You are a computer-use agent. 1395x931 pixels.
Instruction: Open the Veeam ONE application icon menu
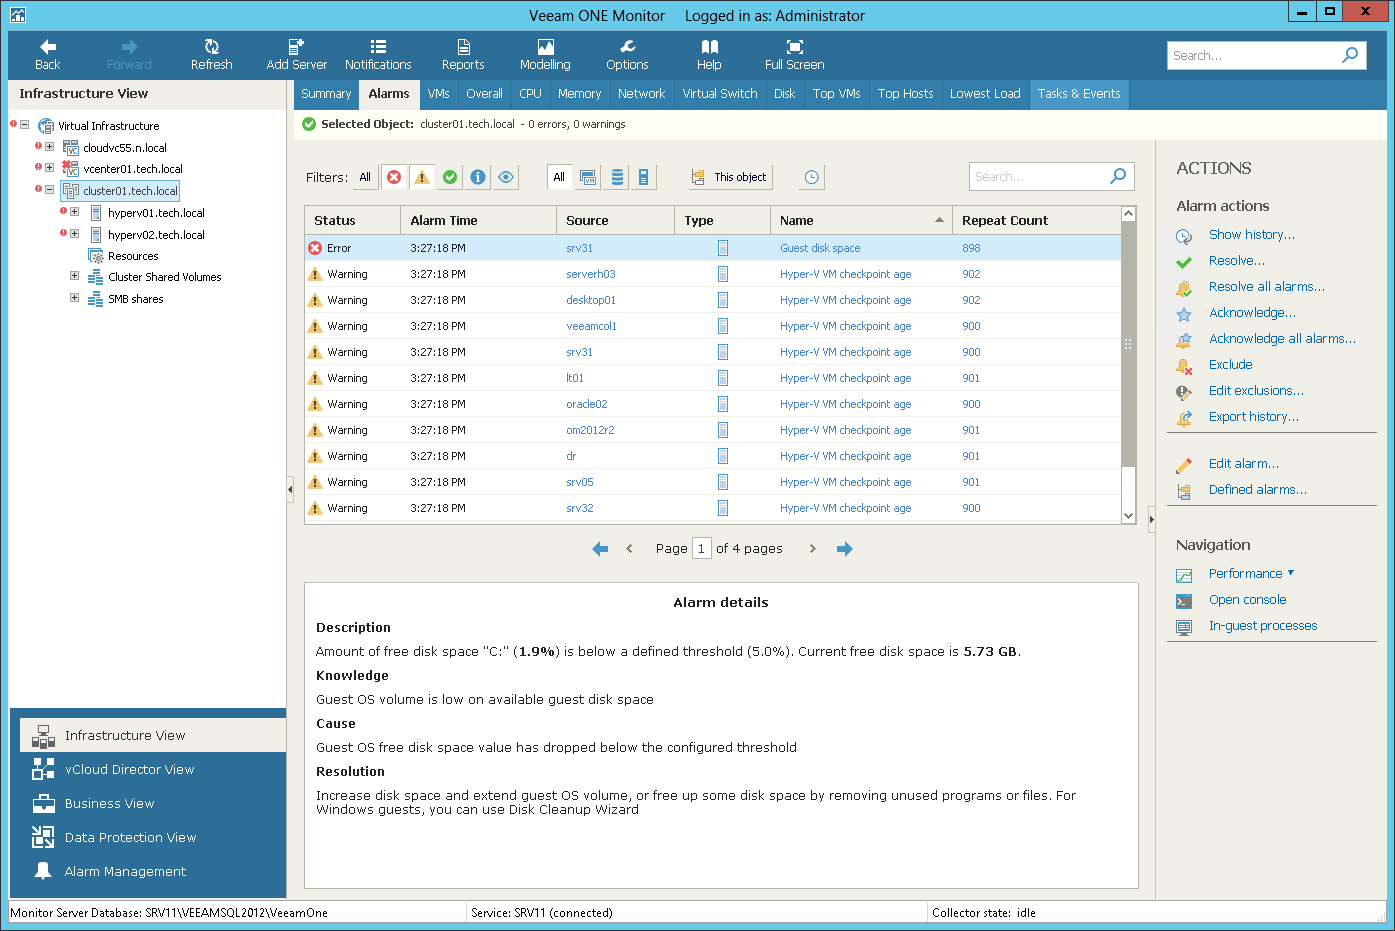point(18,15)
